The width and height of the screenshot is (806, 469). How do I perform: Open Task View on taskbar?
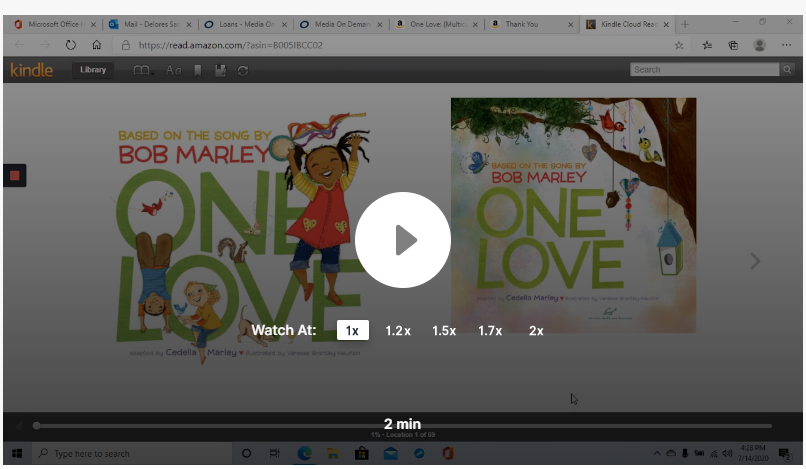(275, 454)
